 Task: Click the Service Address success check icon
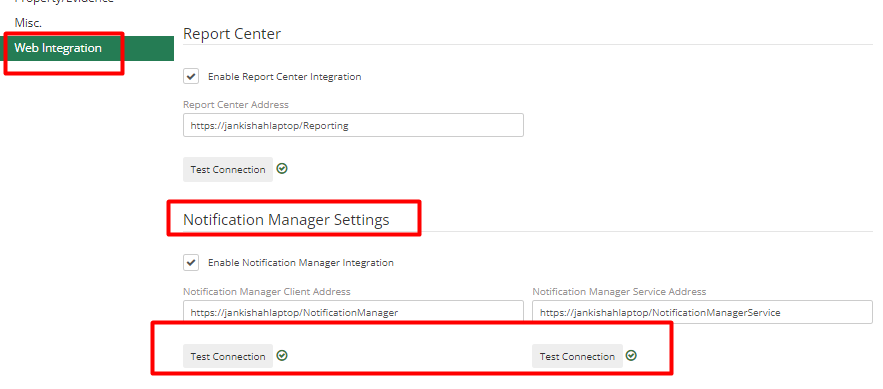coord(631,355)
